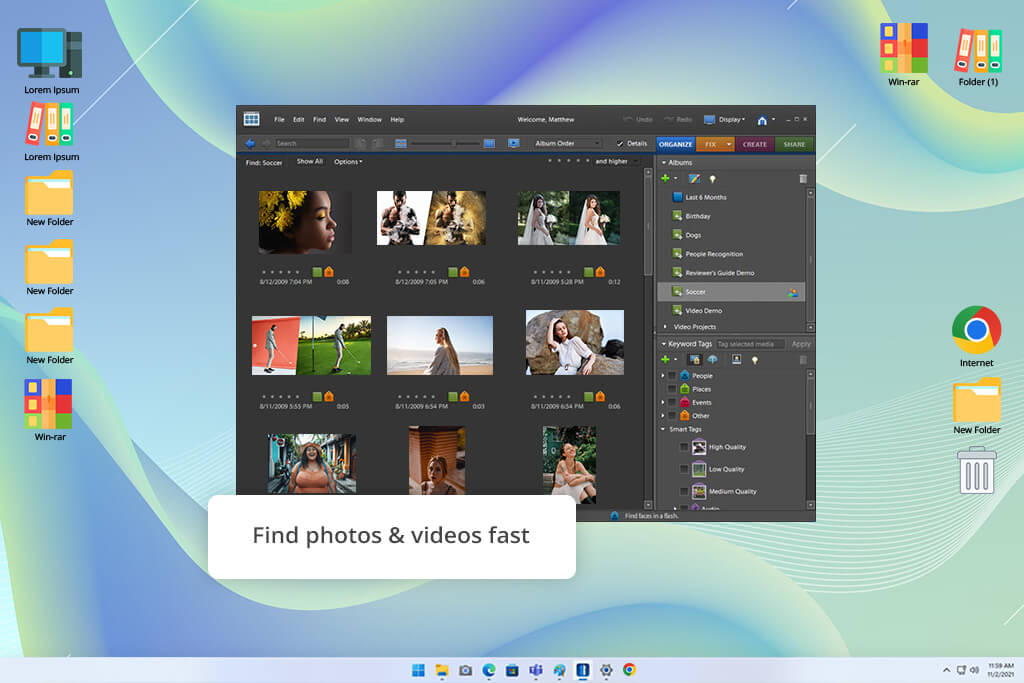Open the Help menu
The width and height of the screenshot is (1024, 683).
tap(397, 119)
